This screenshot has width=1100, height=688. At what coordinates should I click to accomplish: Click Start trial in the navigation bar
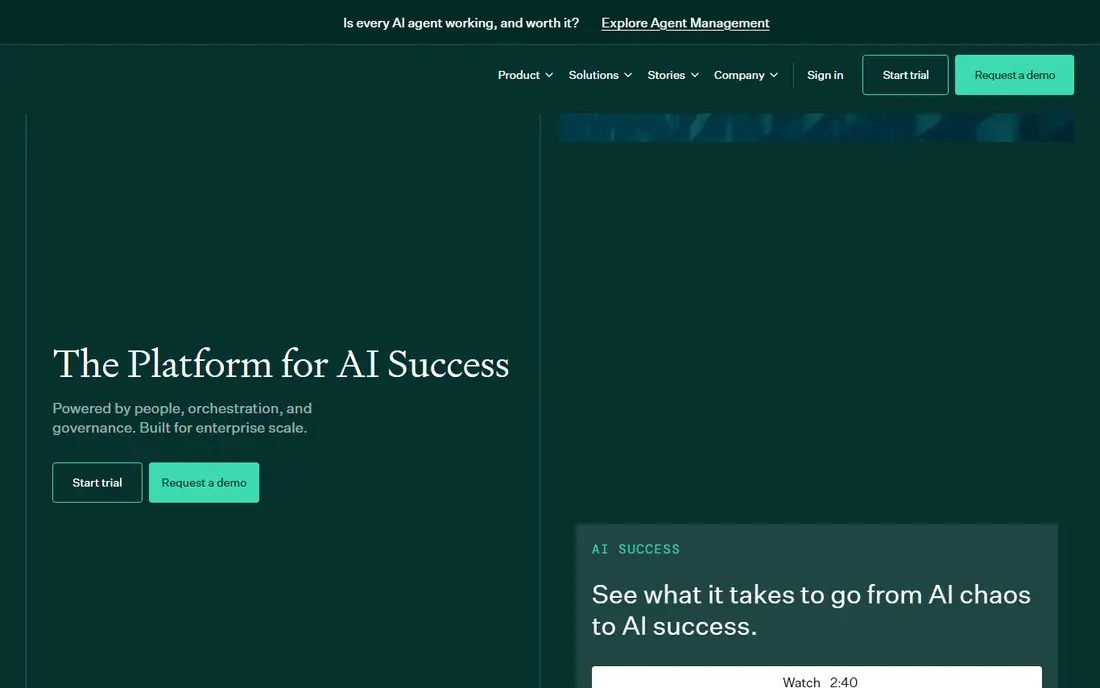(905, 75)
